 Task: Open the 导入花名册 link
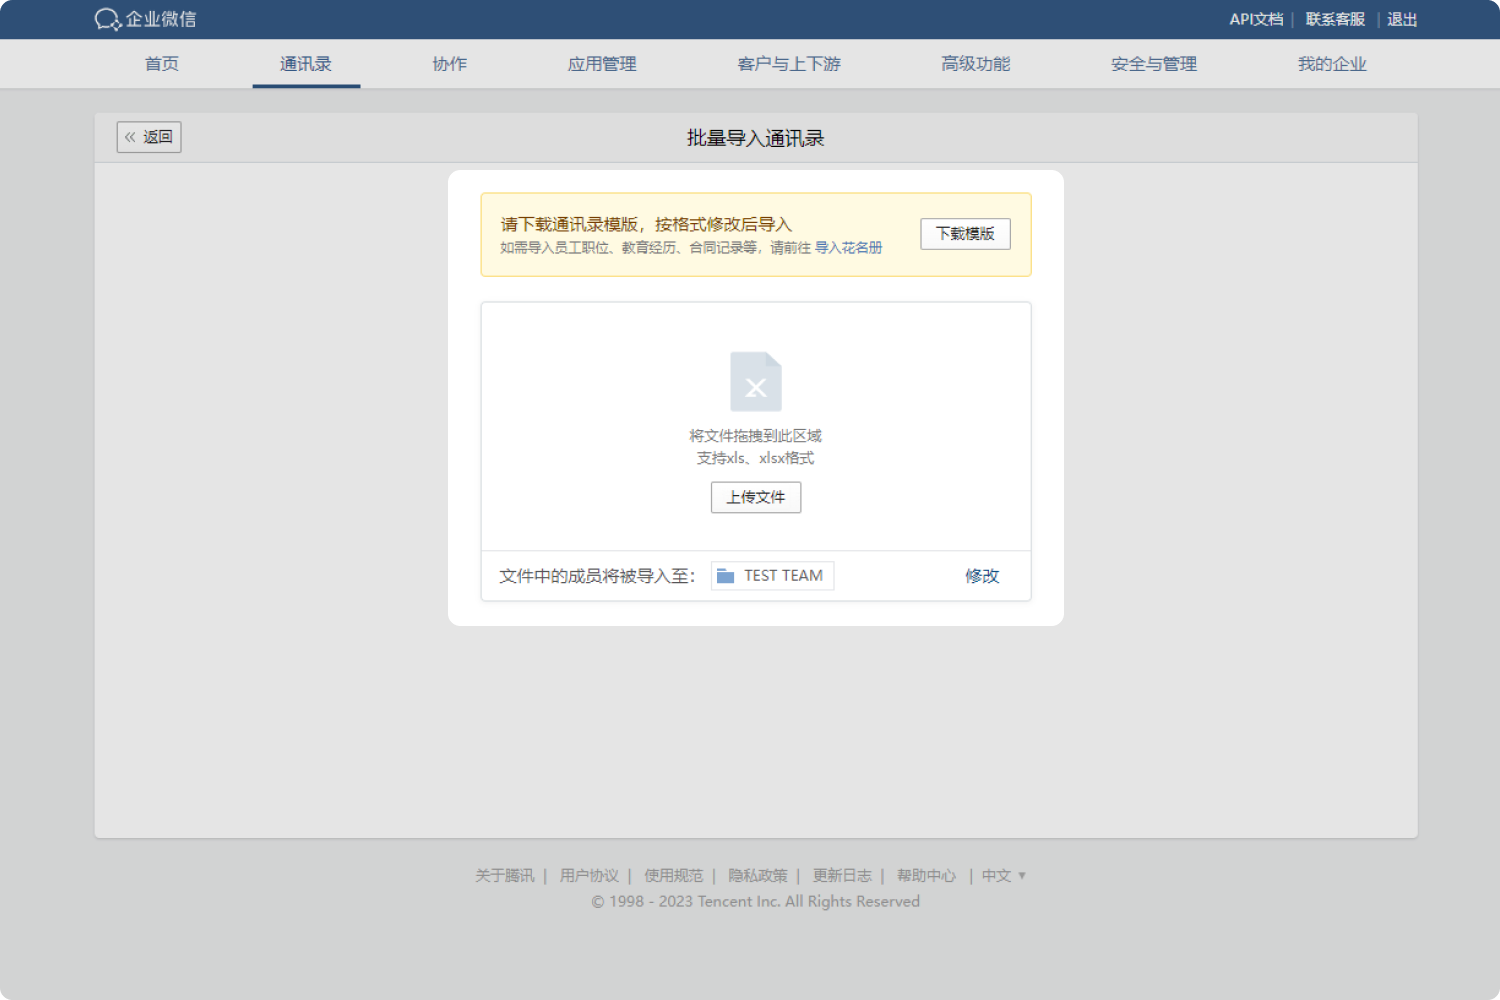848,248
